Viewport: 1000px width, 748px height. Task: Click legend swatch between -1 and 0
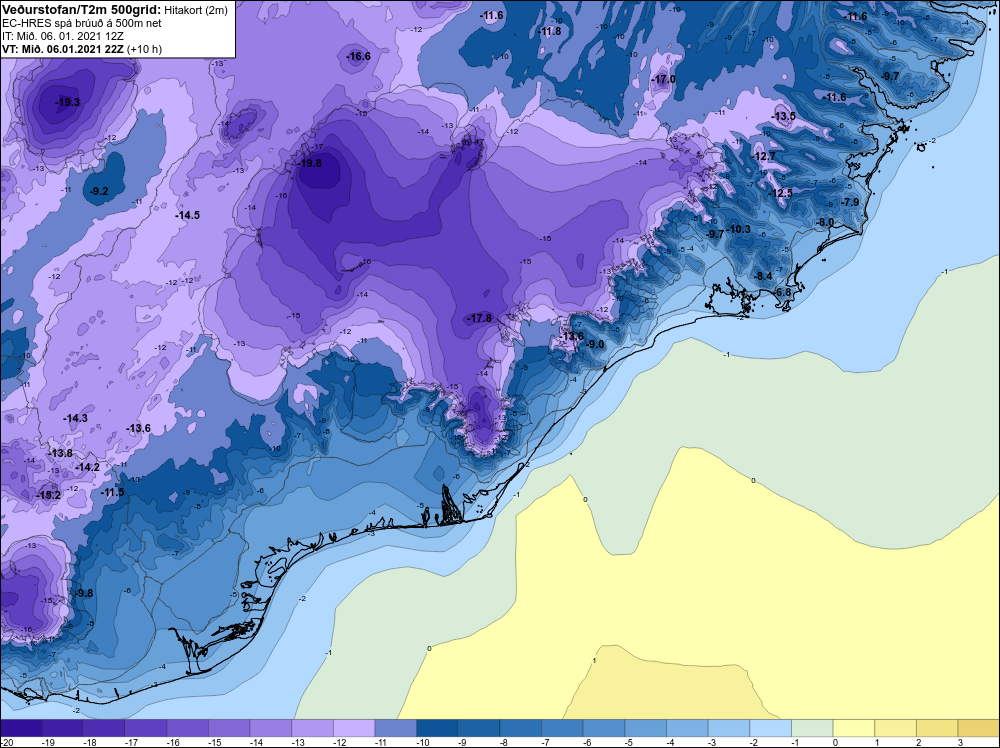(x=812, y=728)
